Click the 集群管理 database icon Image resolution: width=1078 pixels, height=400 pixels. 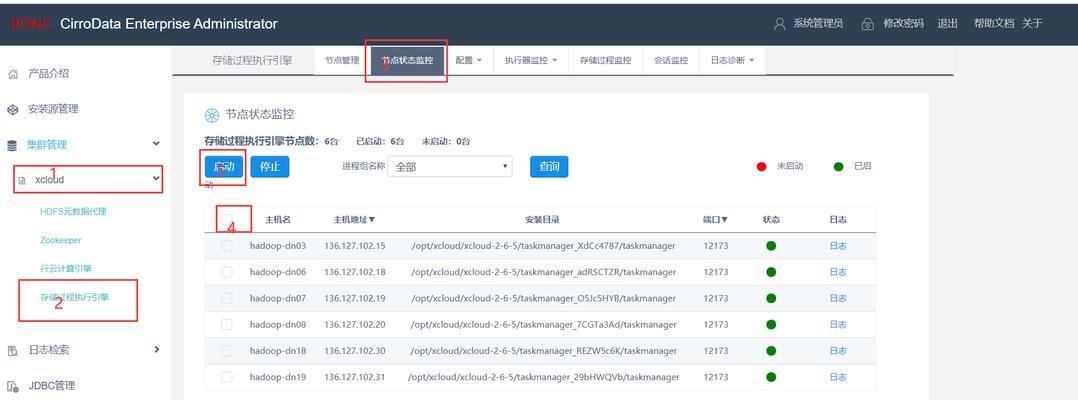[12, 146]
